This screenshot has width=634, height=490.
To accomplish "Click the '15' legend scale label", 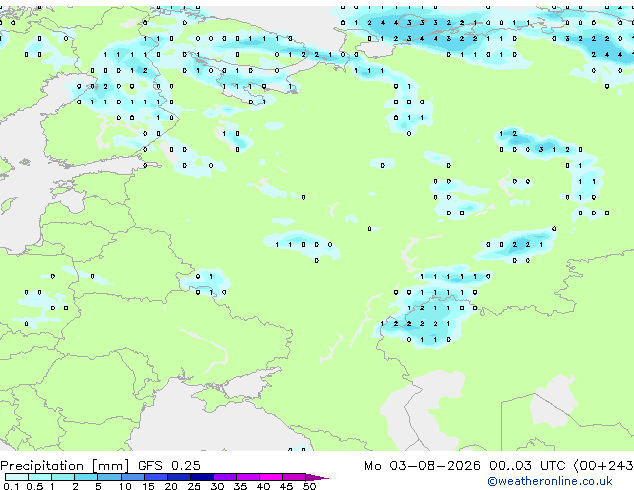I will click(148, 486).
